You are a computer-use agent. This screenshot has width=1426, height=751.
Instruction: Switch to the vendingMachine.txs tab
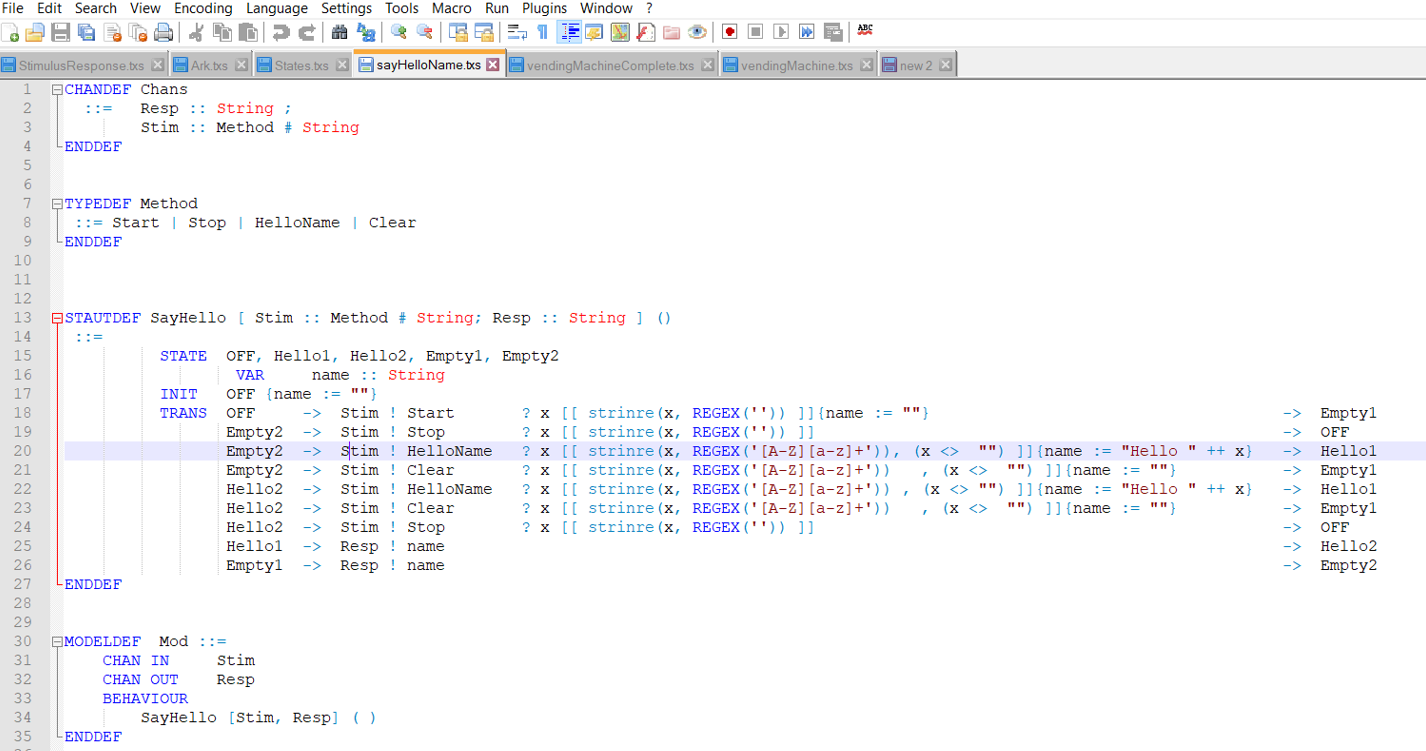(796, 66)
